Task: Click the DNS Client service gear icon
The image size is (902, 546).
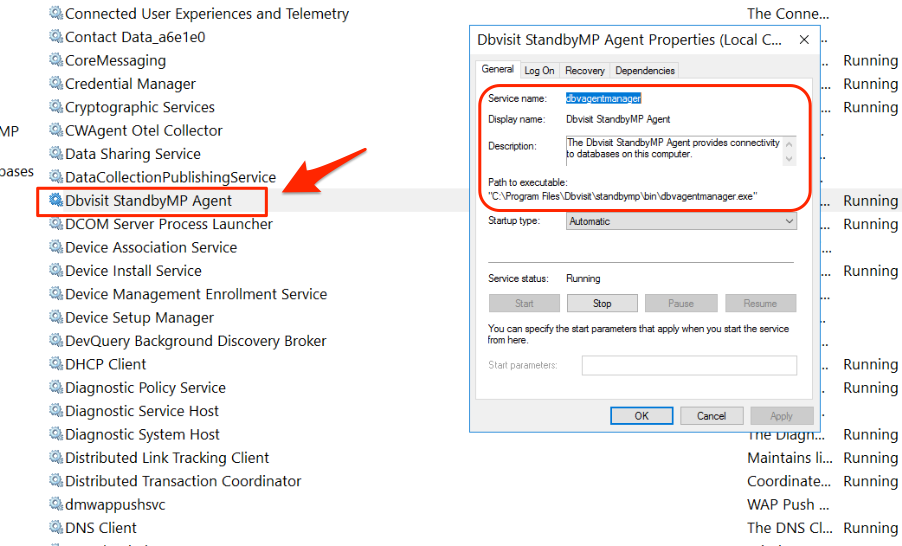Action: tap(56, 528)
